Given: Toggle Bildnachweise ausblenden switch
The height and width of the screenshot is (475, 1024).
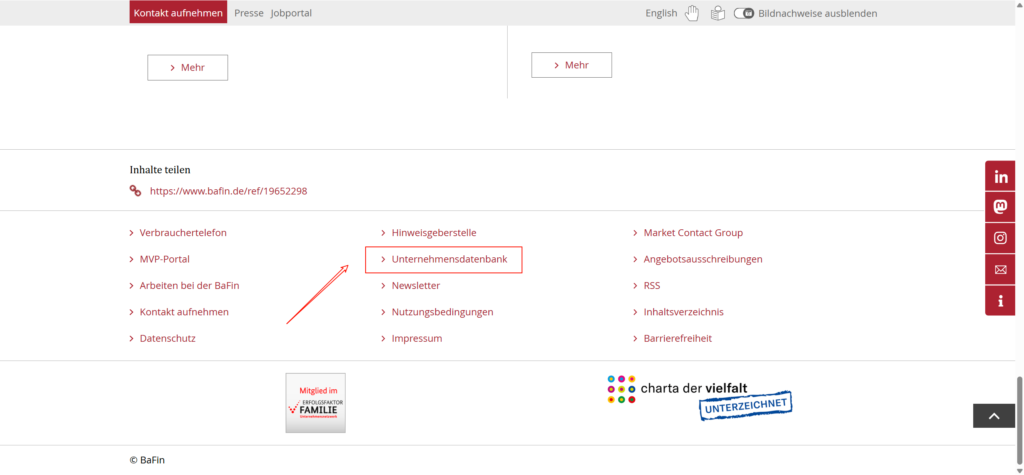Looking at the screenshot, I should point(744,13).
